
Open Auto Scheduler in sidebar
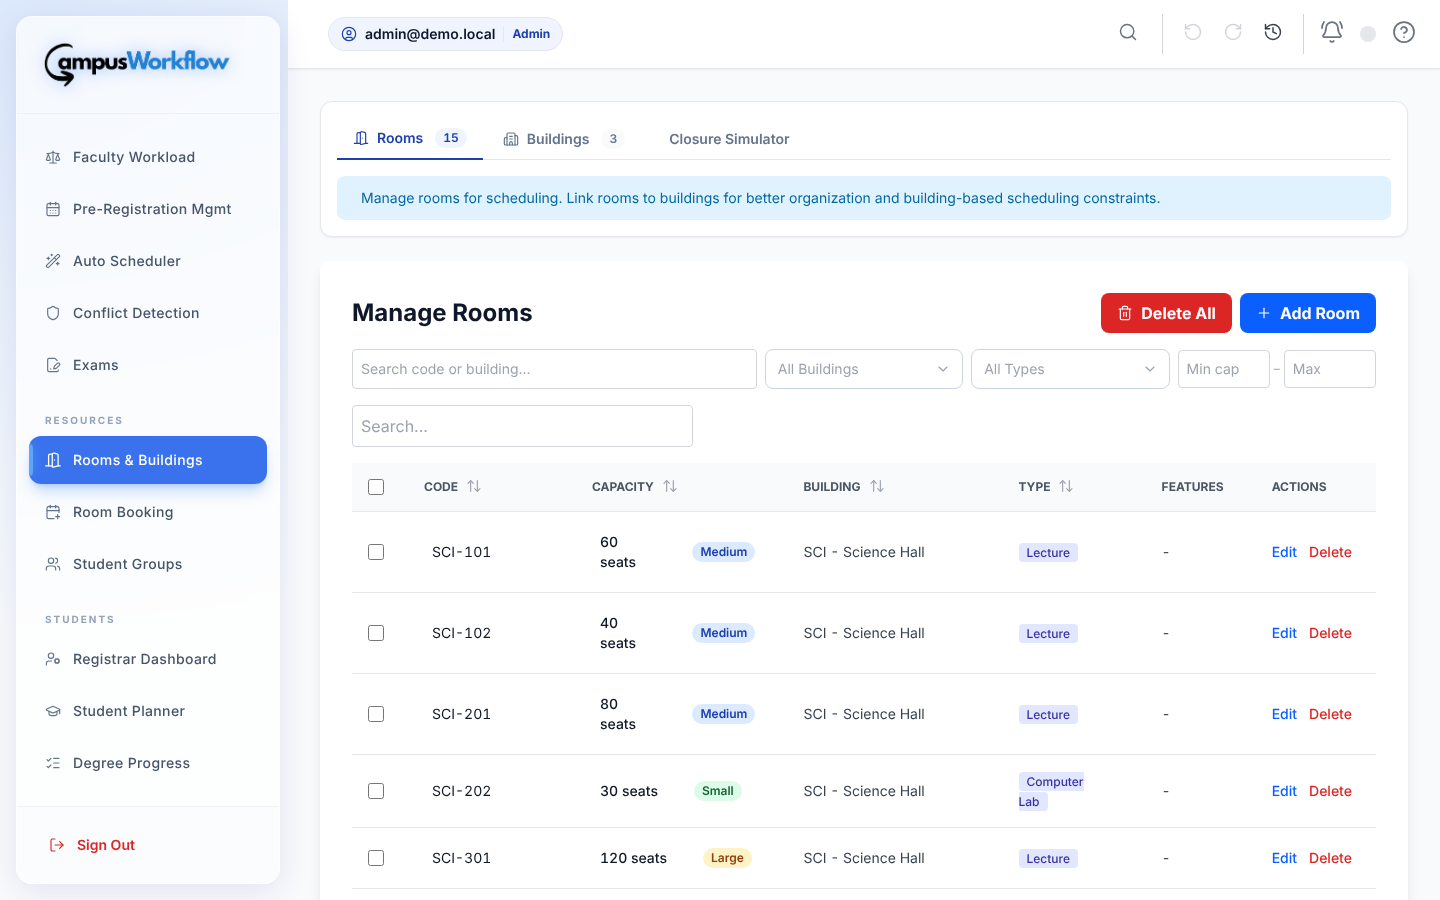tap(148, 261)
